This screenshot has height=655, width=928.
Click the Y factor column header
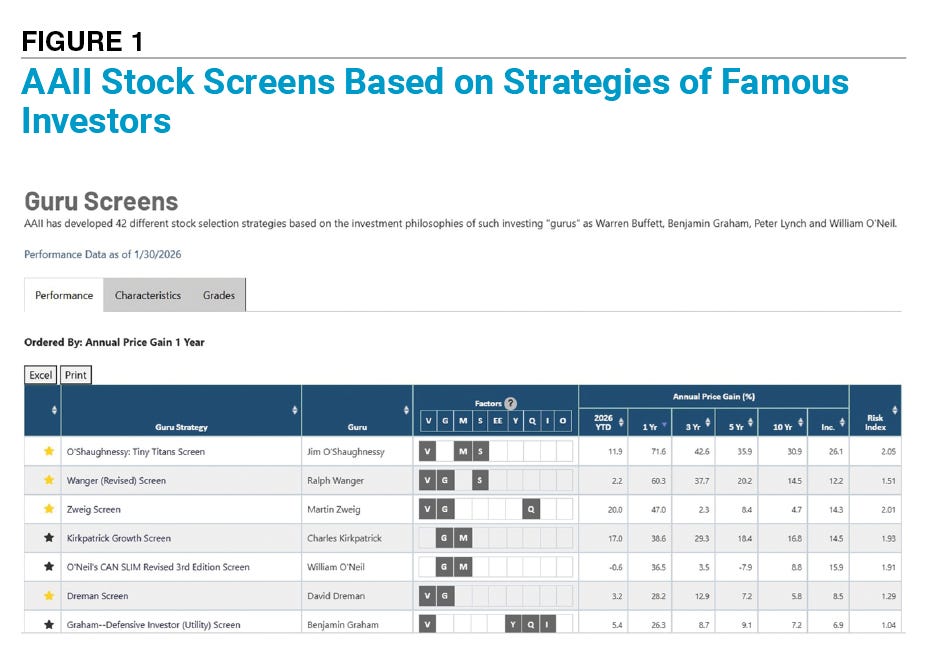pos(516,420)
